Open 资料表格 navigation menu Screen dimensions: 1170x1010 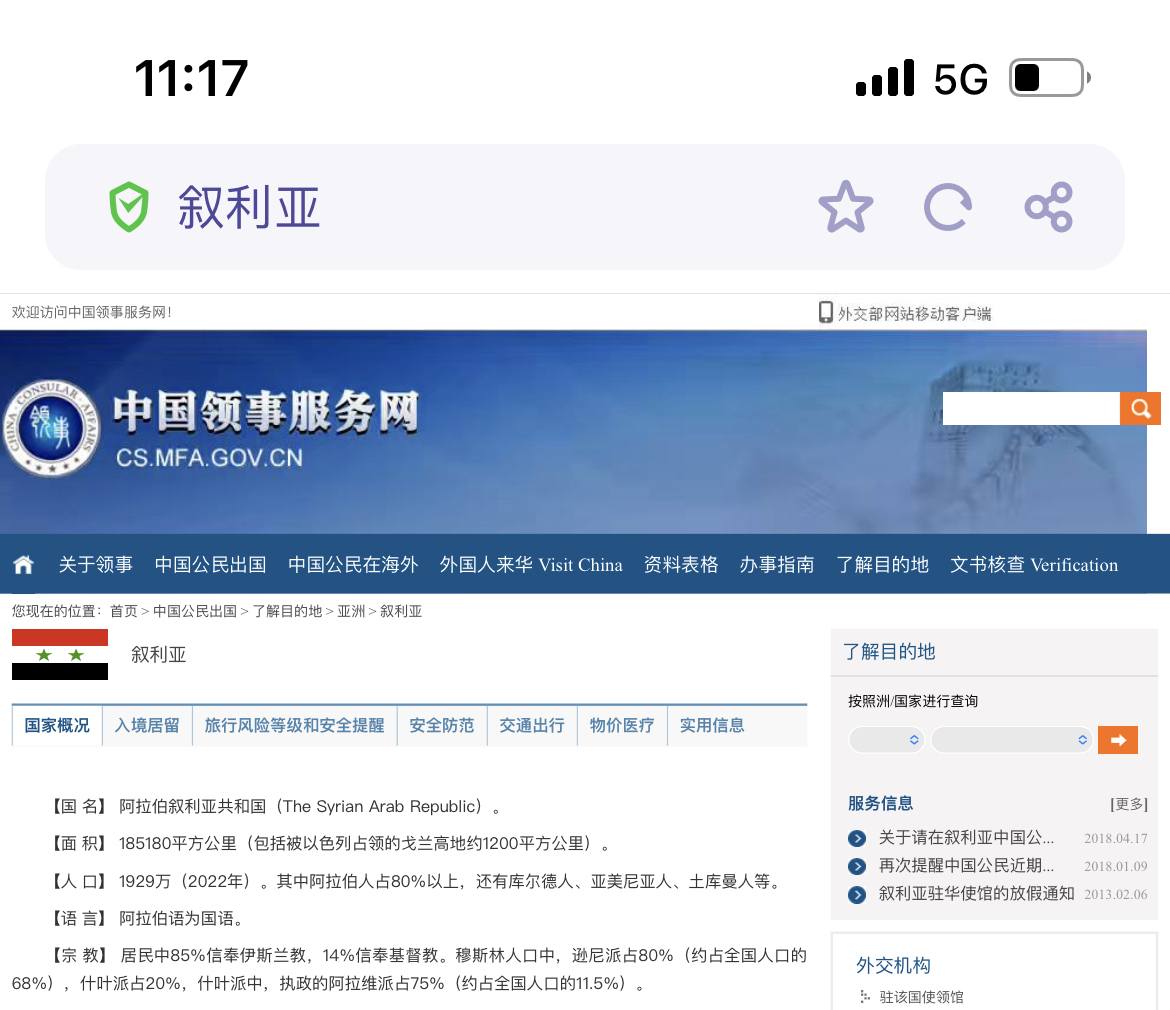click(681, 565)
